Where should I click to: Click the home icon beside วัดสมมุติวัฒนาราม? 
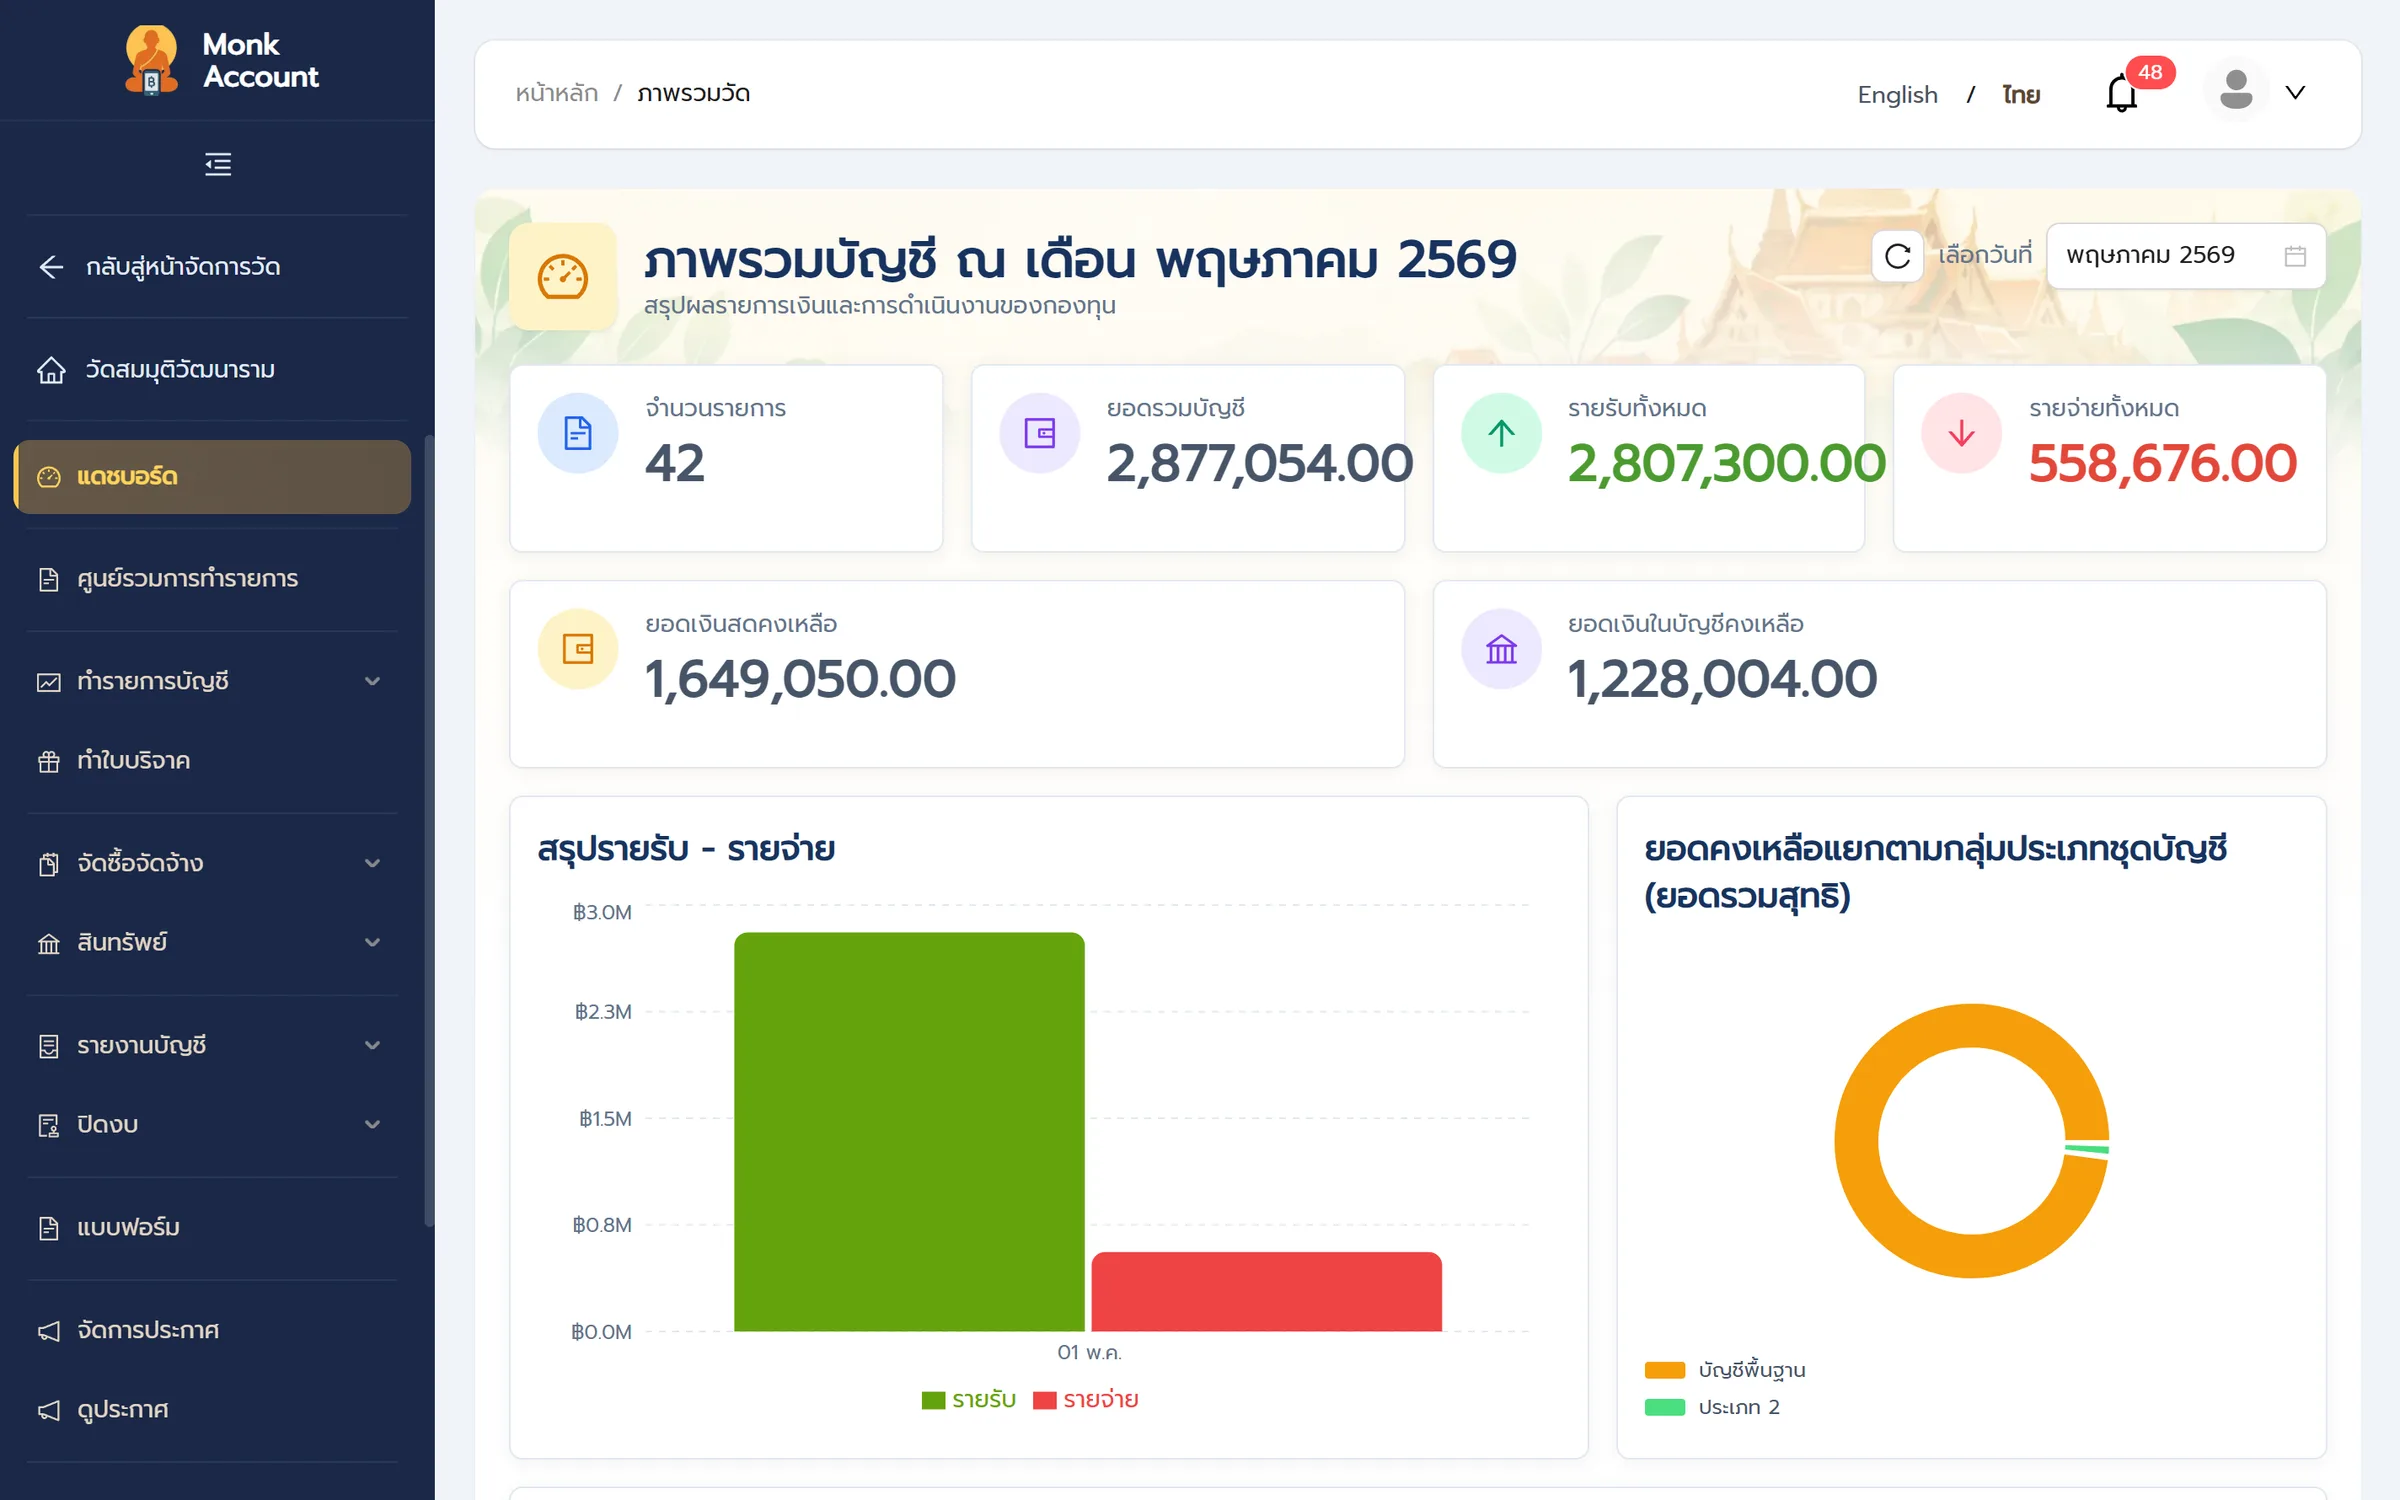51,370
